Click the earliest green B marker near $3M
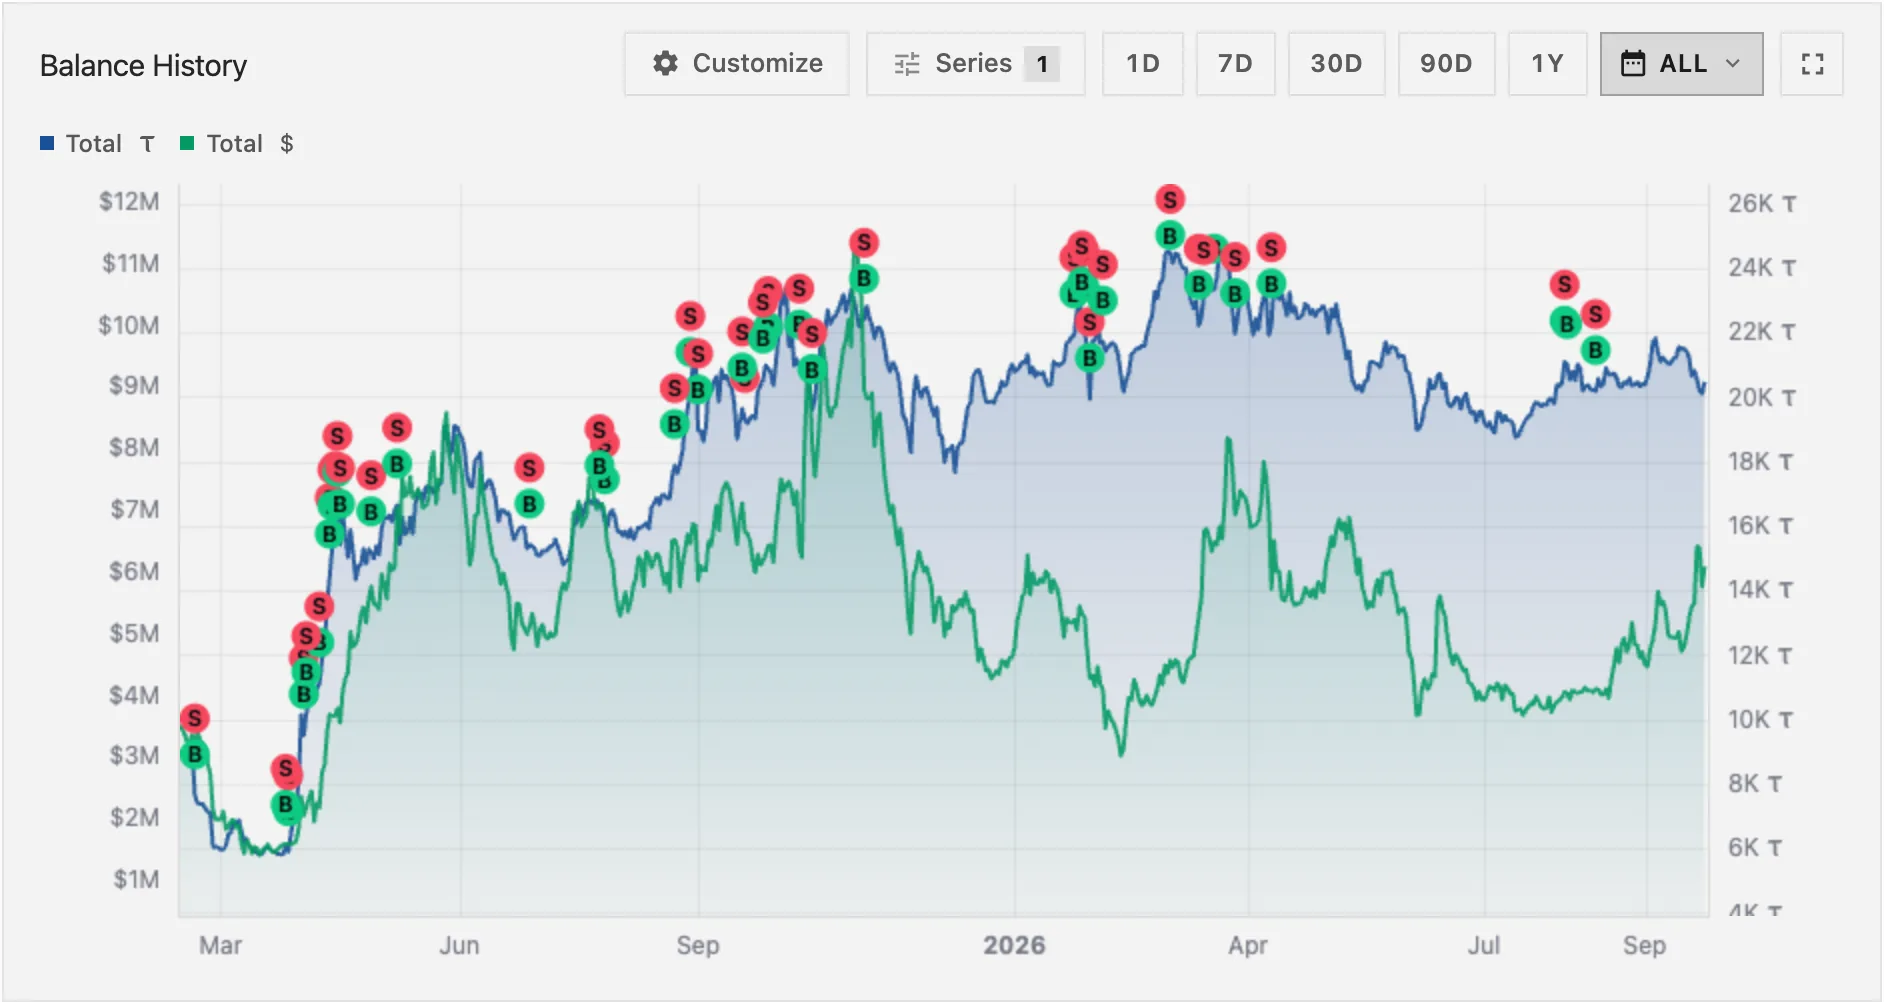This screenshot has width=1884, height=1002. [194, 754]
